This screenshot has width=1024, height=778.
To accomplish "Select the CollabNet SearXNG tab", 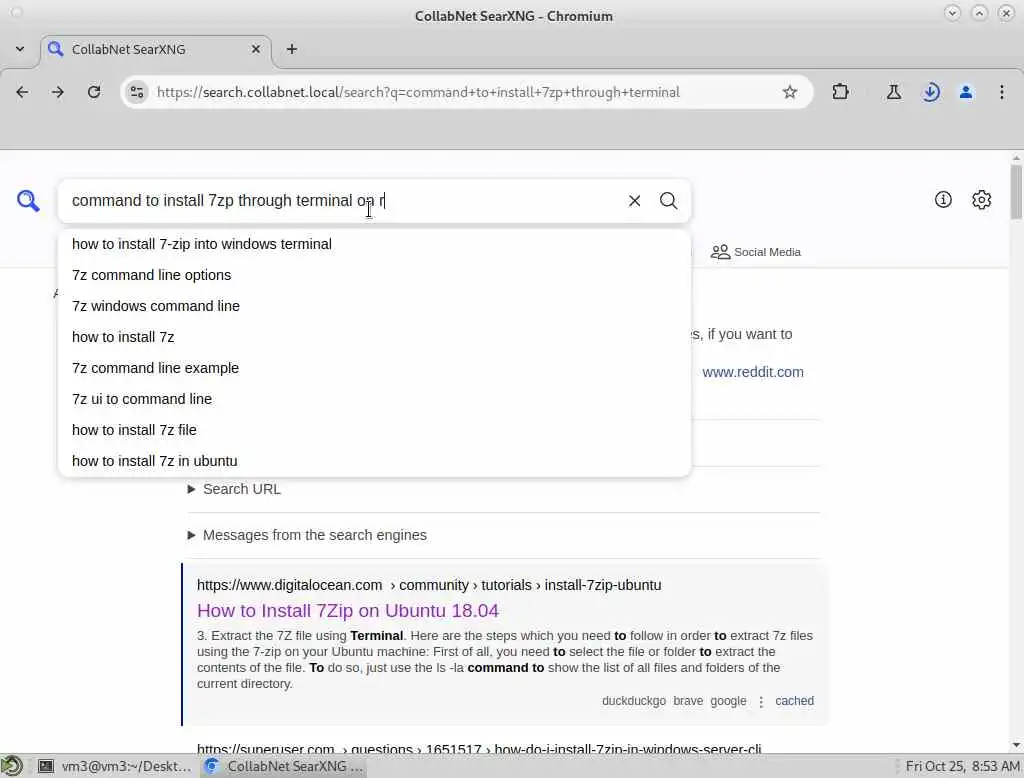I will [155, 50].
